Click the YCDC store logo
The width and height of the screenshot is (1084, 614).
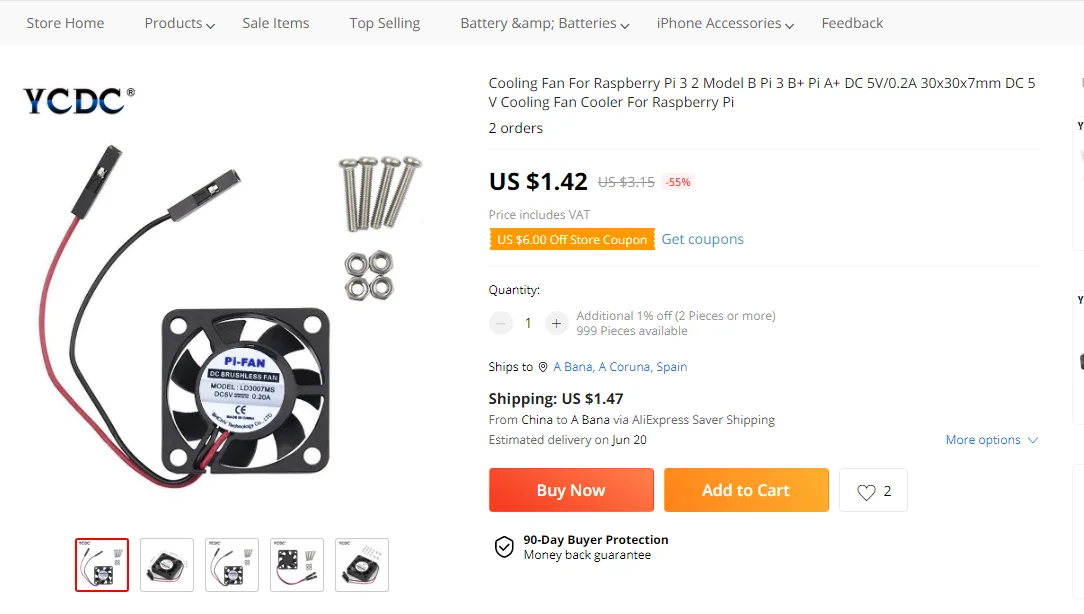click(x=79, y=100)
